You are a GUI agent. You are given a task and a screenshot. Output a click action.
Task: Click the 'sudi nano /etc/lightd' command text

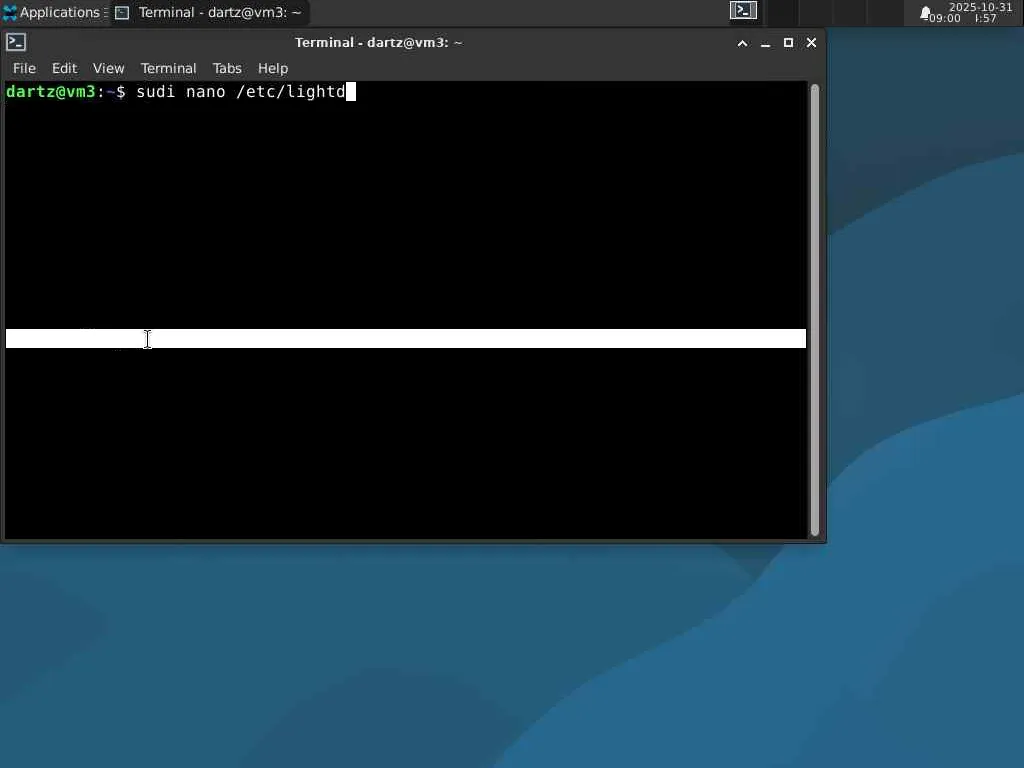tap(241, 92)
